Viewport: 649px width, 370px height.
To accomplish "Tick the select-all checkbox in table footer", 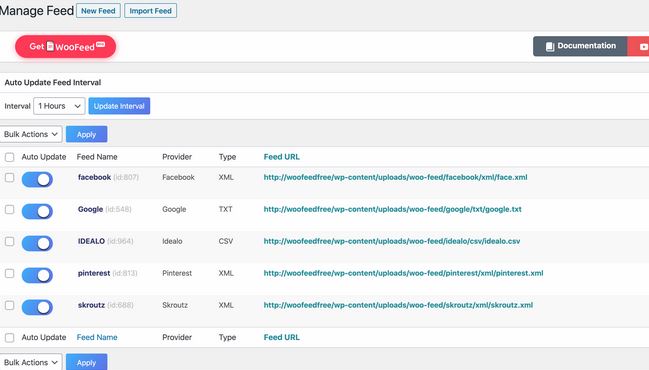I will 10,338.
